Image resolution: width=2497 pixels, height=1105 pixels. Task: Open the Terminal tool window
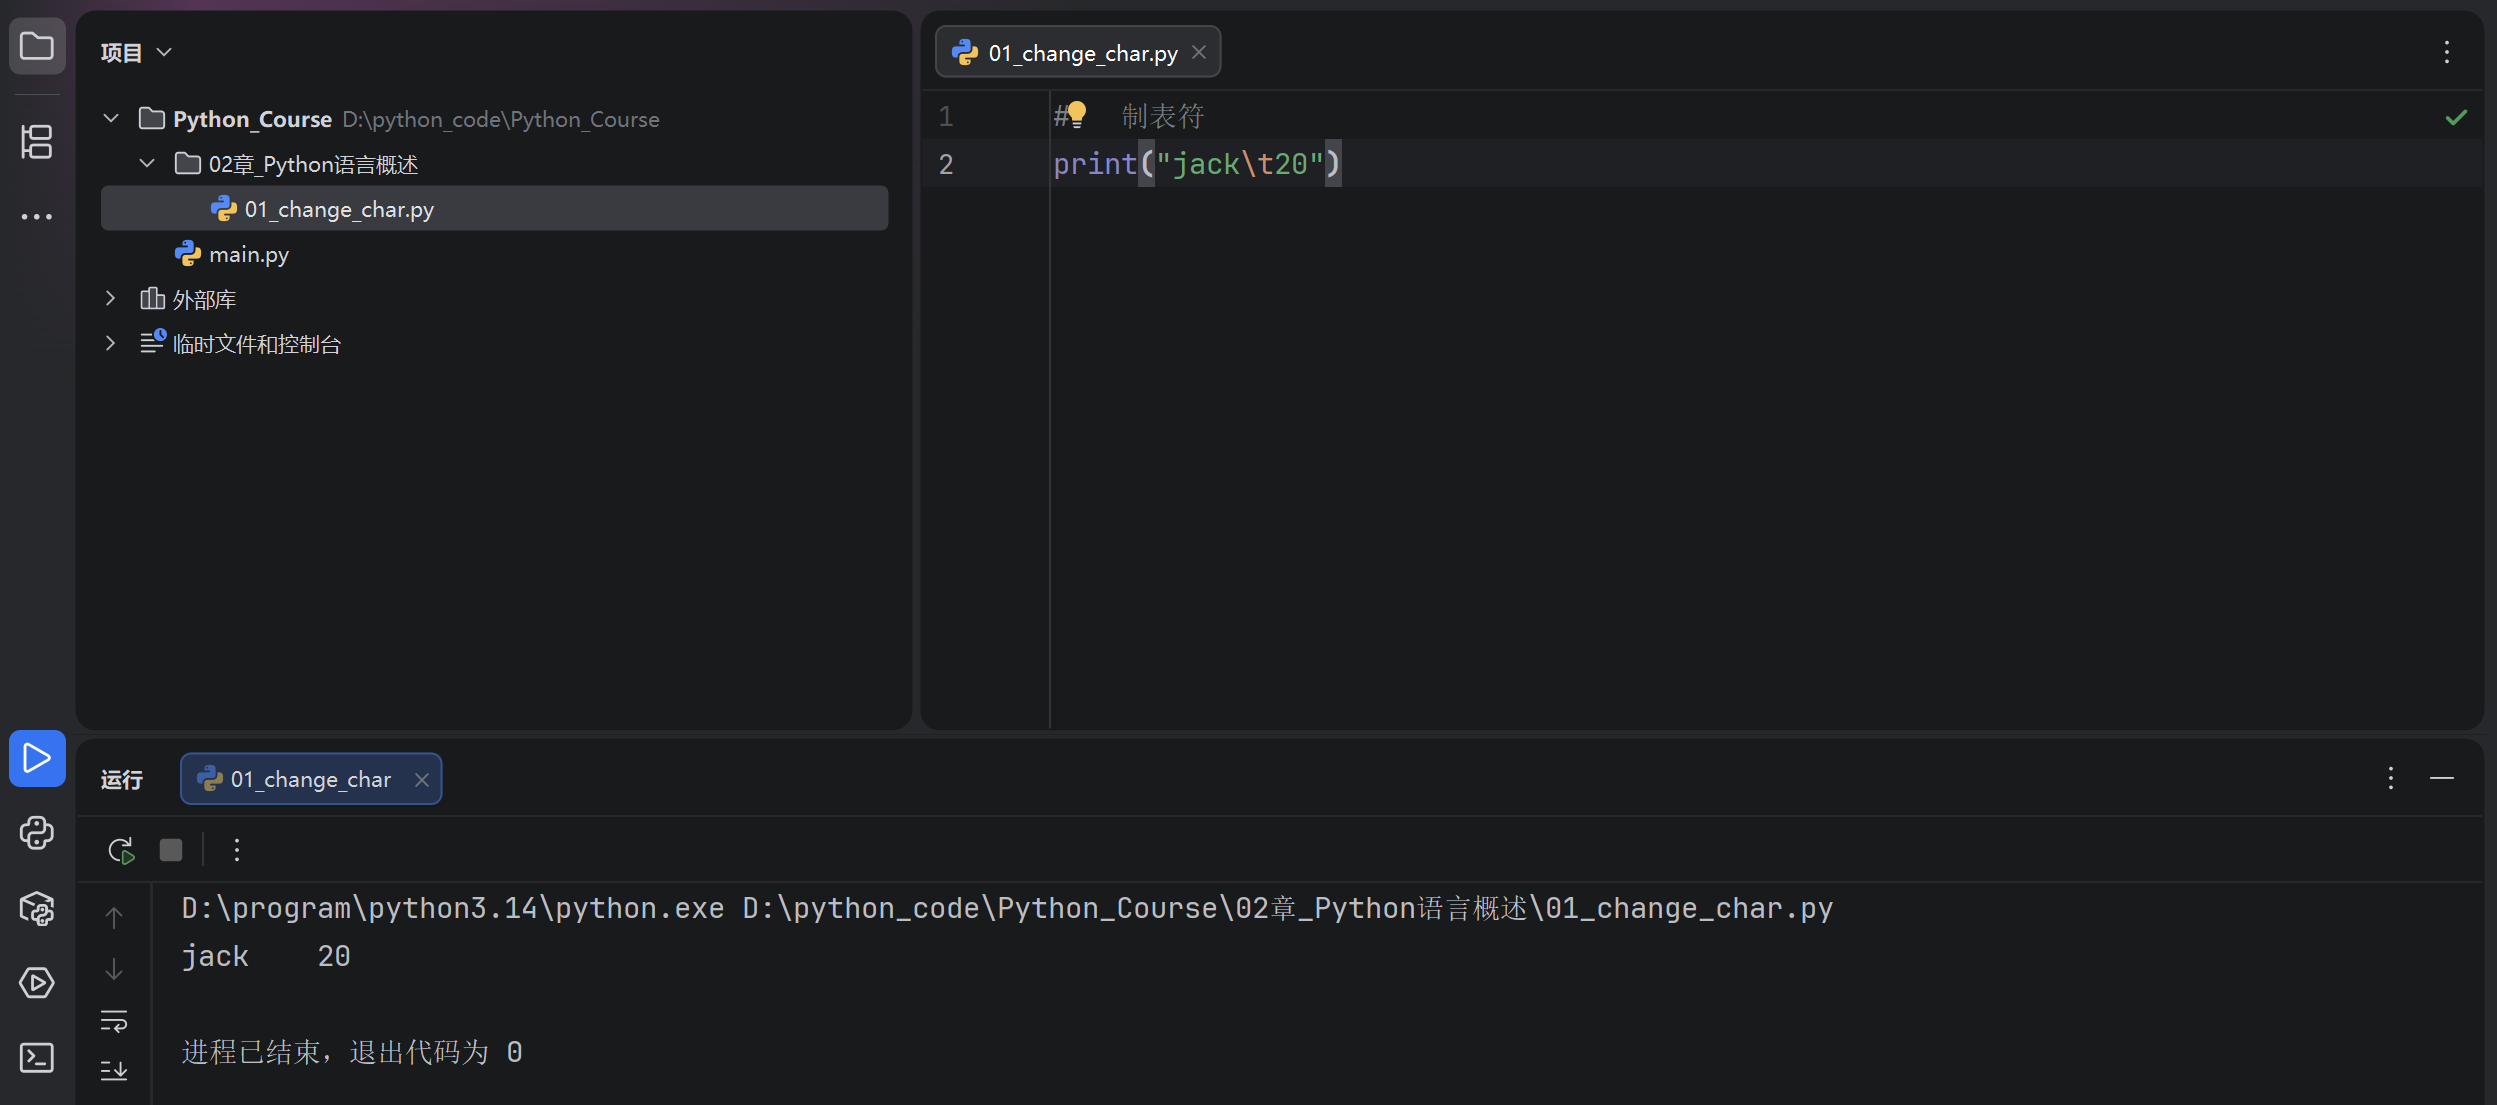(37, 1057)
